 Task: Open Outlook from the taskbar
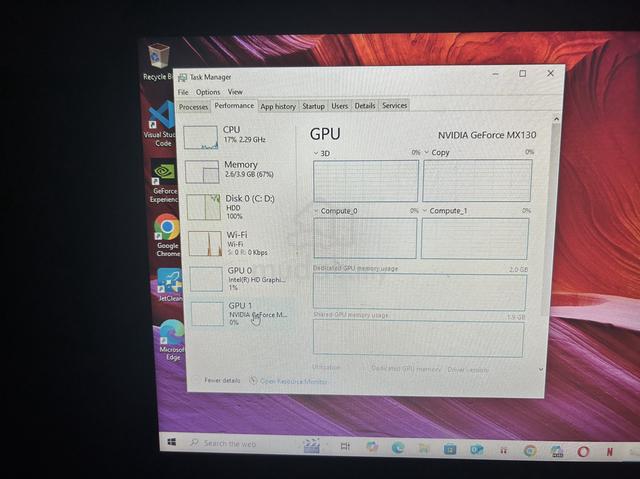[x=476, y=450]
